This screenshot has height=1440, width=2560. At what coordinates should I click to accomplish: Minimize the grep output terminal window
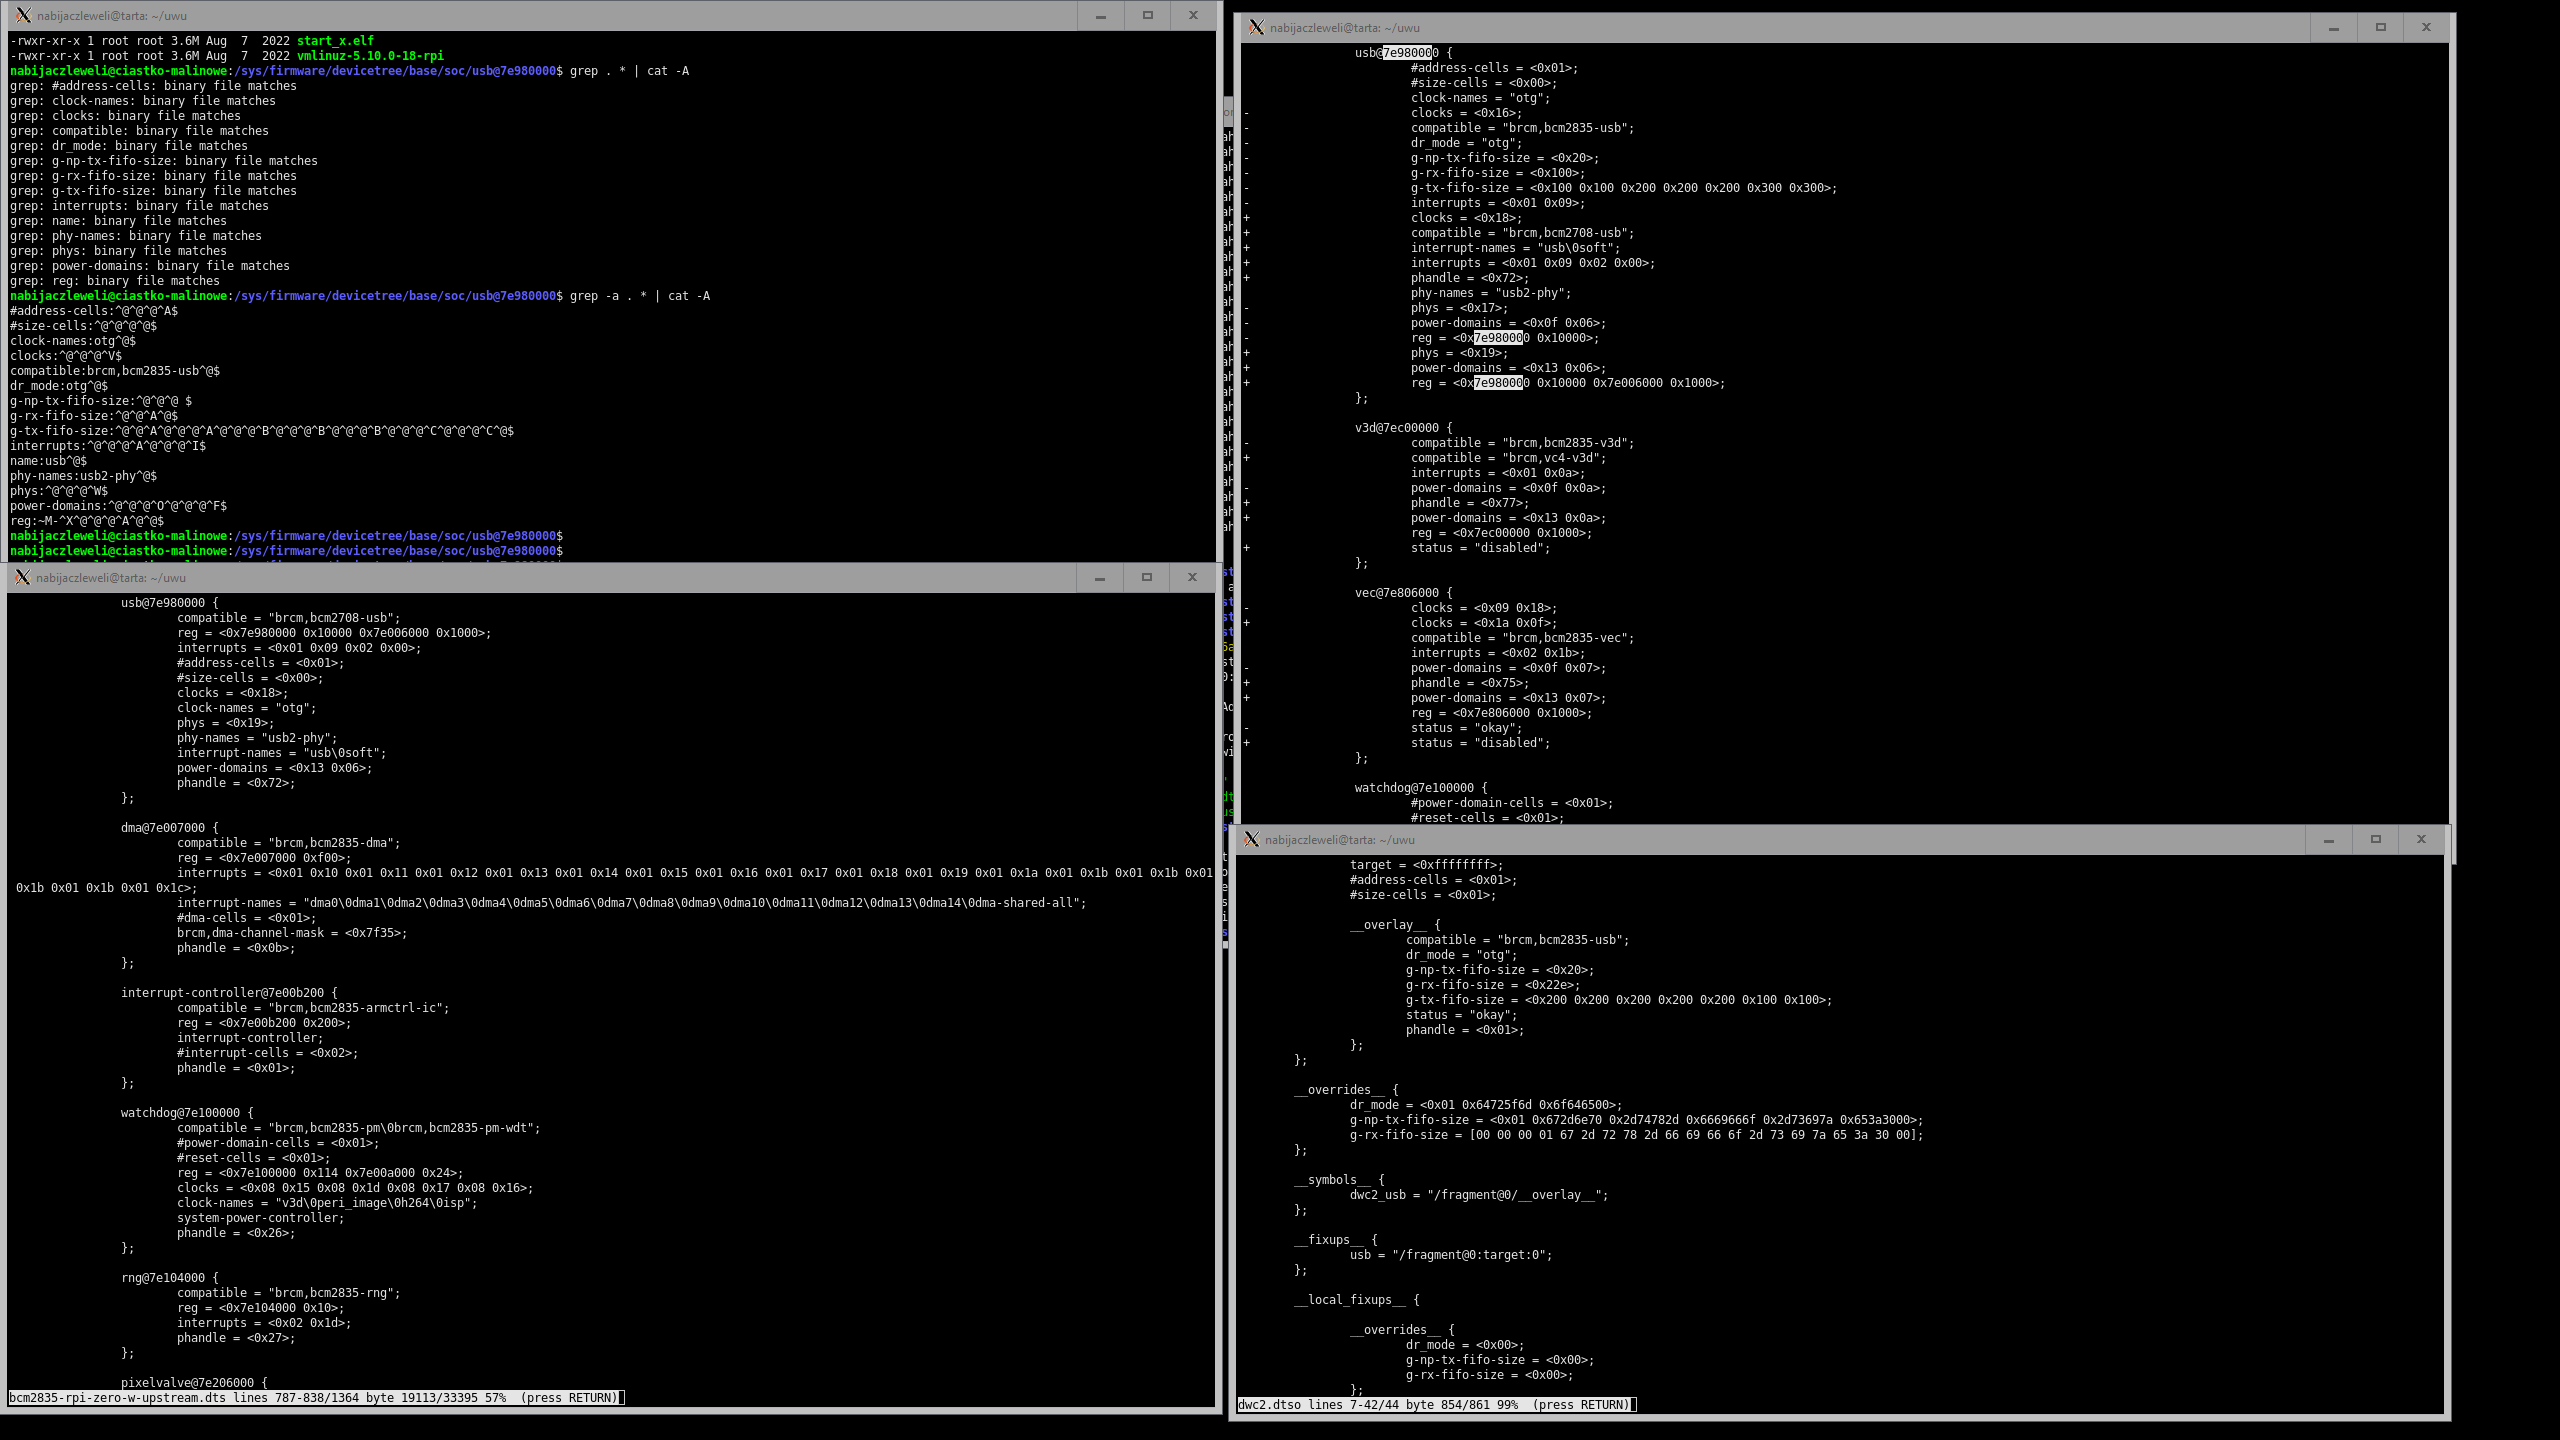coord(1101,16)
